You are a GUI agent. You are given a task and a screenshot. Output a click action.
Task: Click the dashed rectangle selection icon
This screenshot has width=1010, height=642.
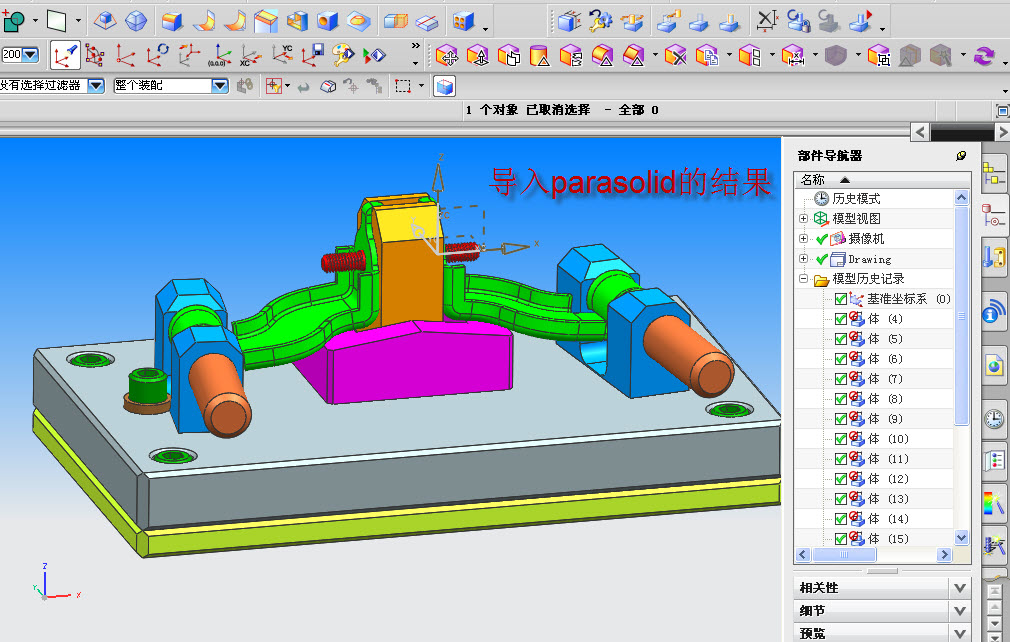403,86
